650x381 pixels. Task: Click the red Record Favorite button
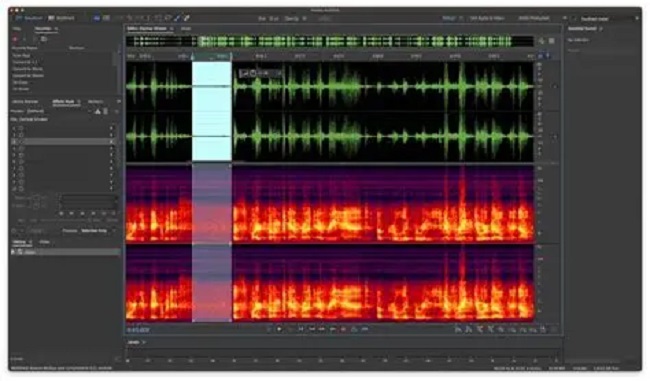tap(15, 39)
